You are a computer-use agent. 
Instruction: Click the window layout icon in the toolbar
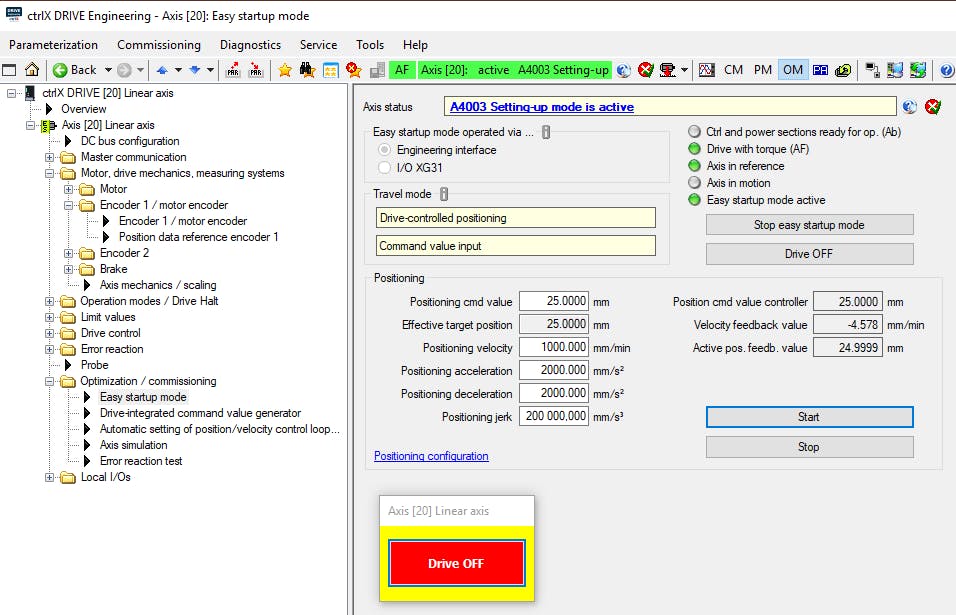pyautogui.click(x=10, y=70)
